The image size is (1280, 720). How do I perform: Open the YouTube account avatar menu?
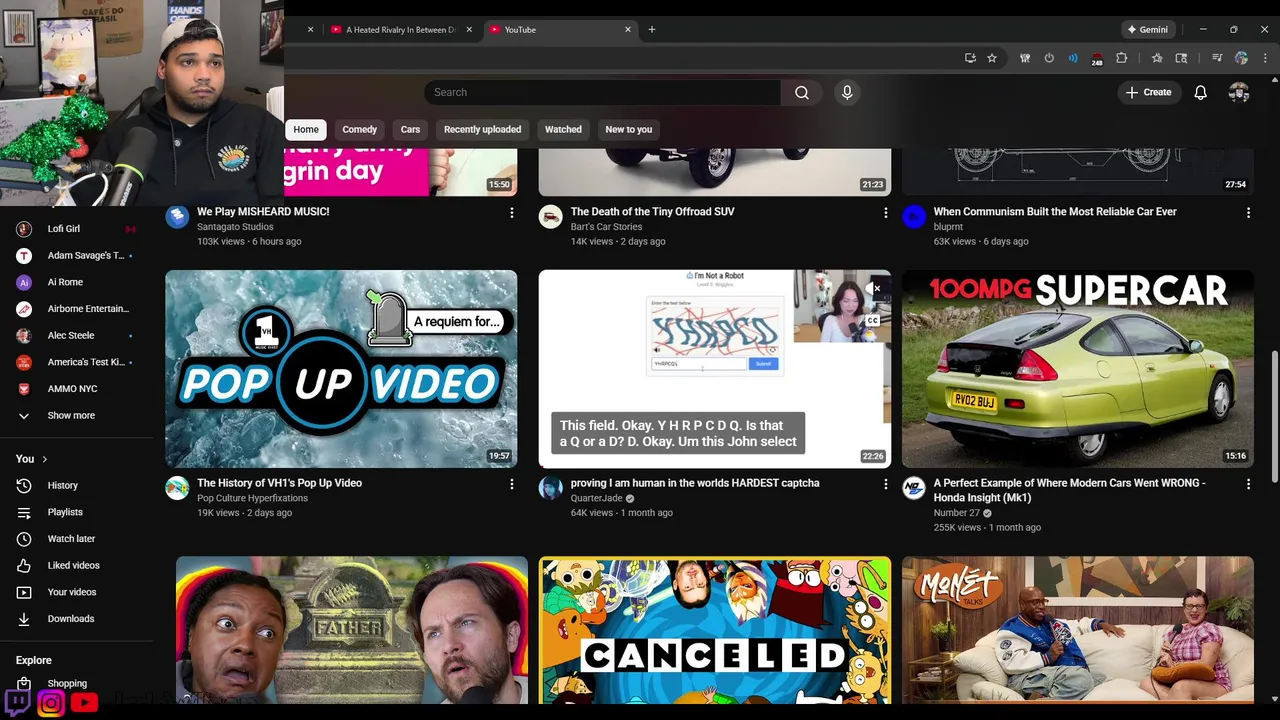1239,92
